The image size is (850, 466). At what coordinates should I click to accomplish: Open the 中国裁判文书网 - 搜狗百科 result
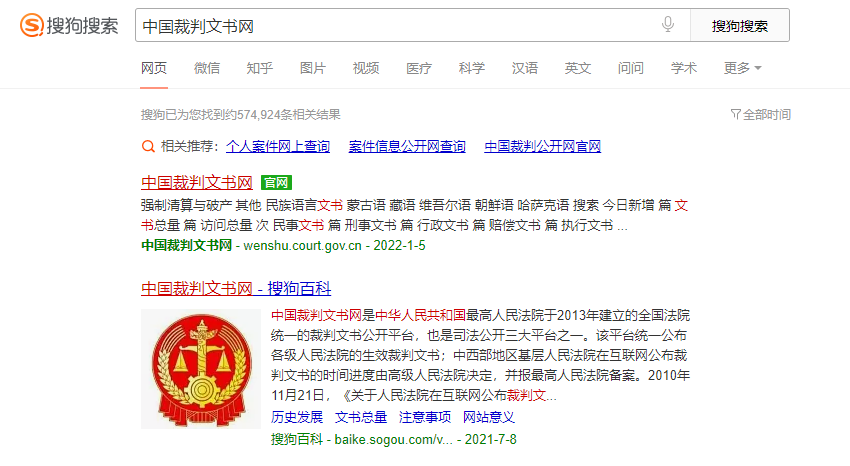(236, 288)
